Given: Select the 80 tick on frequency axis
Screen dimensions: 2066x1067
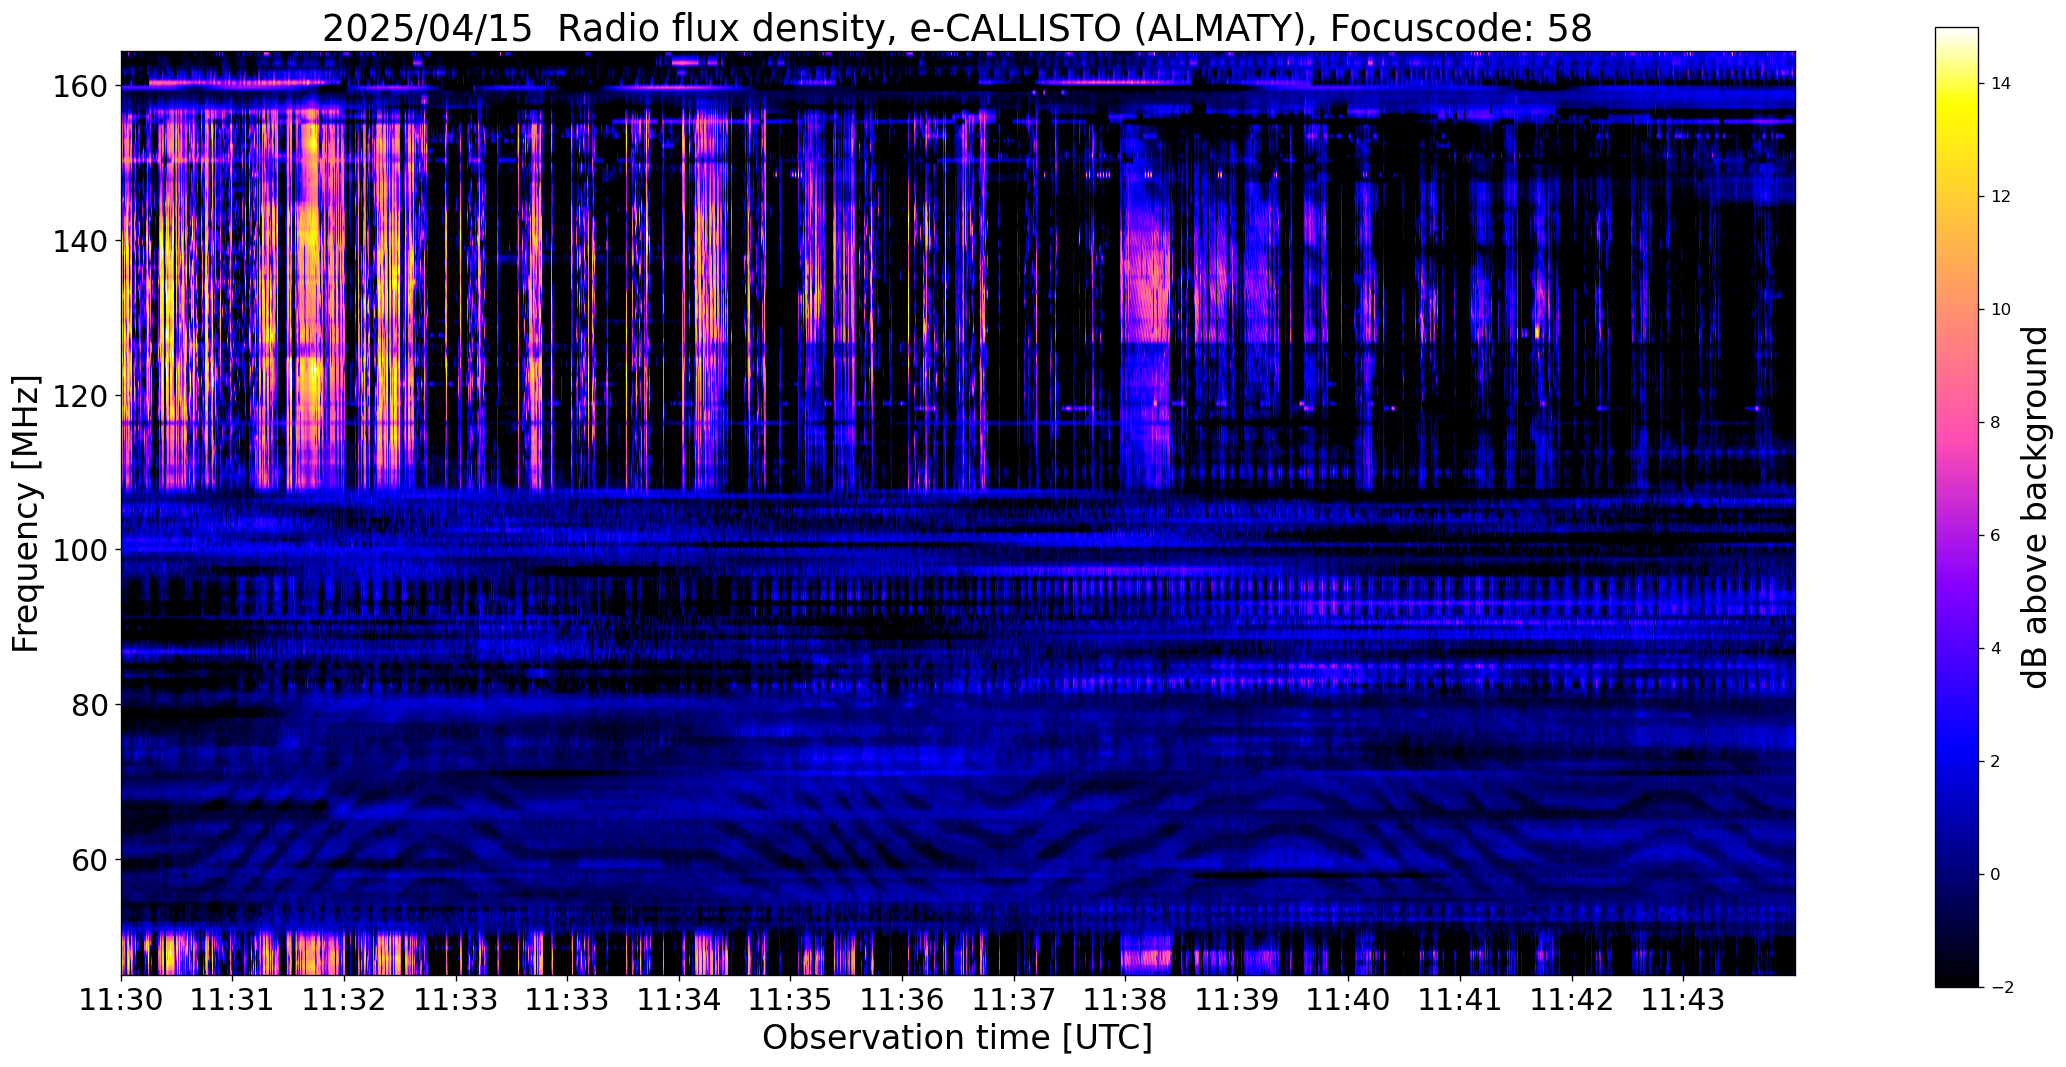Looking at the screenshot, I should pos(89,705).
